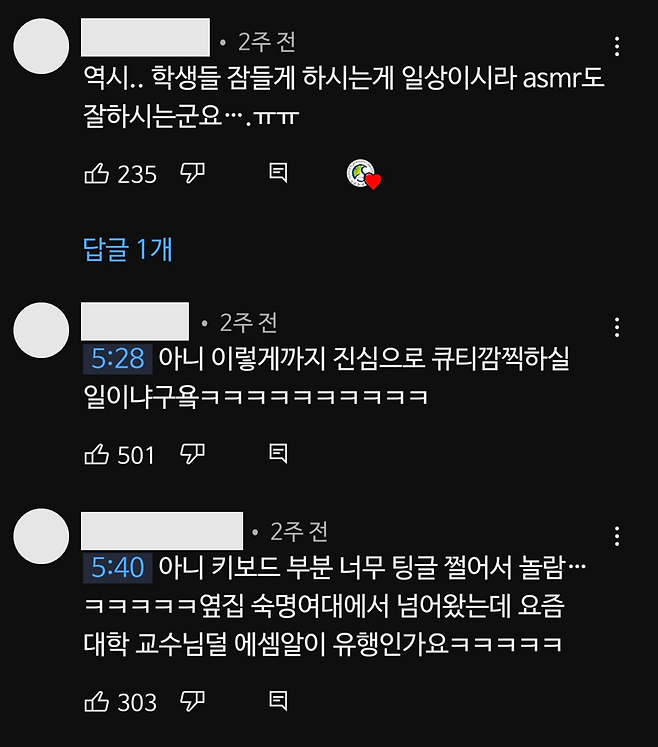Open more options for first comment

click(x=617, y=47)
